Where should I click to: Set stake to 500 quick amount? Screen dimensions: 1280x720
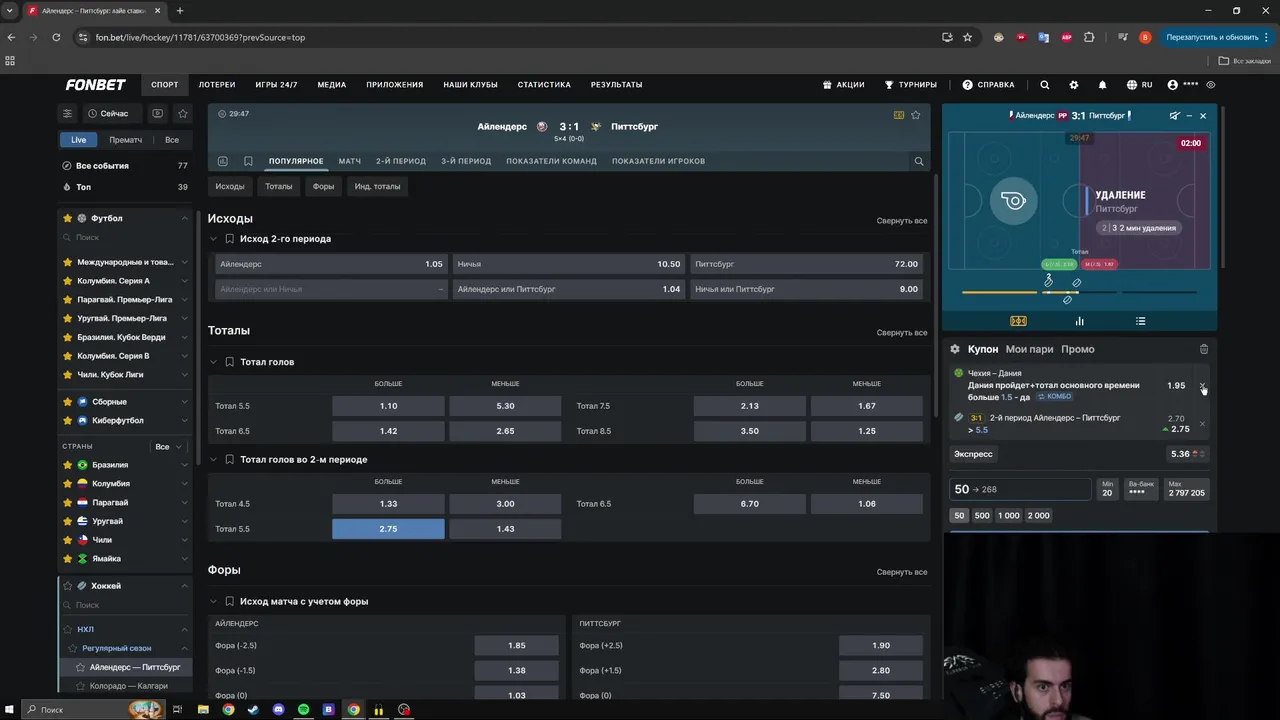click(982, 516)
